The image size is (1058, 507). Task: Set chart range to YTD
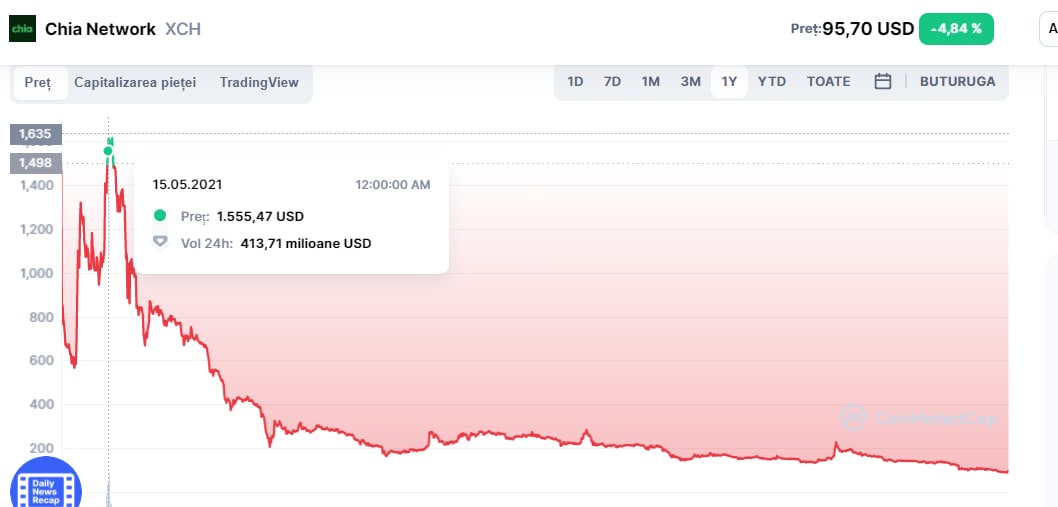772,82
